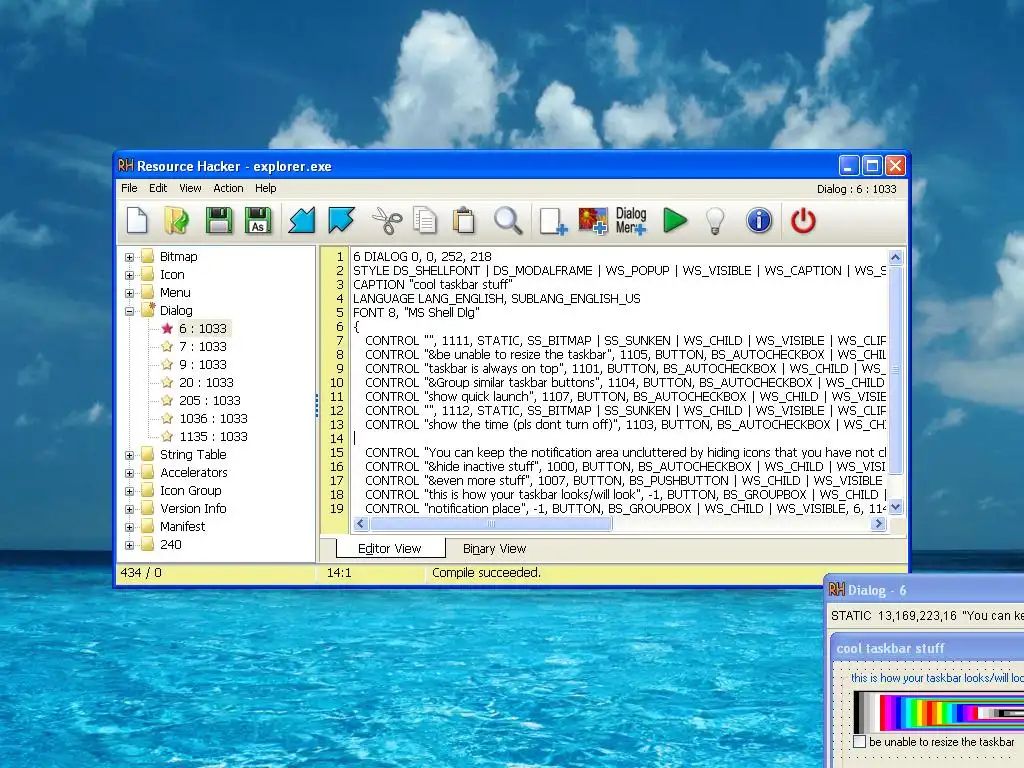Switch to the Binary View tab

pyautogui.click(x=494, y=549)
